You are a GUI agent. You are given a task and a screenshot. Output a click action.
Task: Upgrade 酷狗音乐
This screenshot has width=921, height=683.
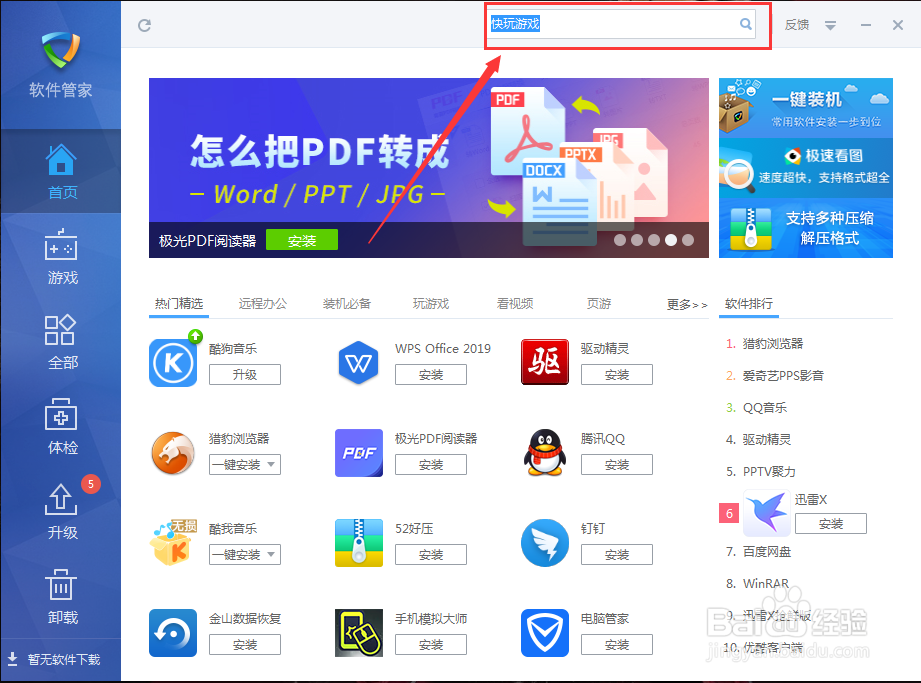[x=245, y=375]
